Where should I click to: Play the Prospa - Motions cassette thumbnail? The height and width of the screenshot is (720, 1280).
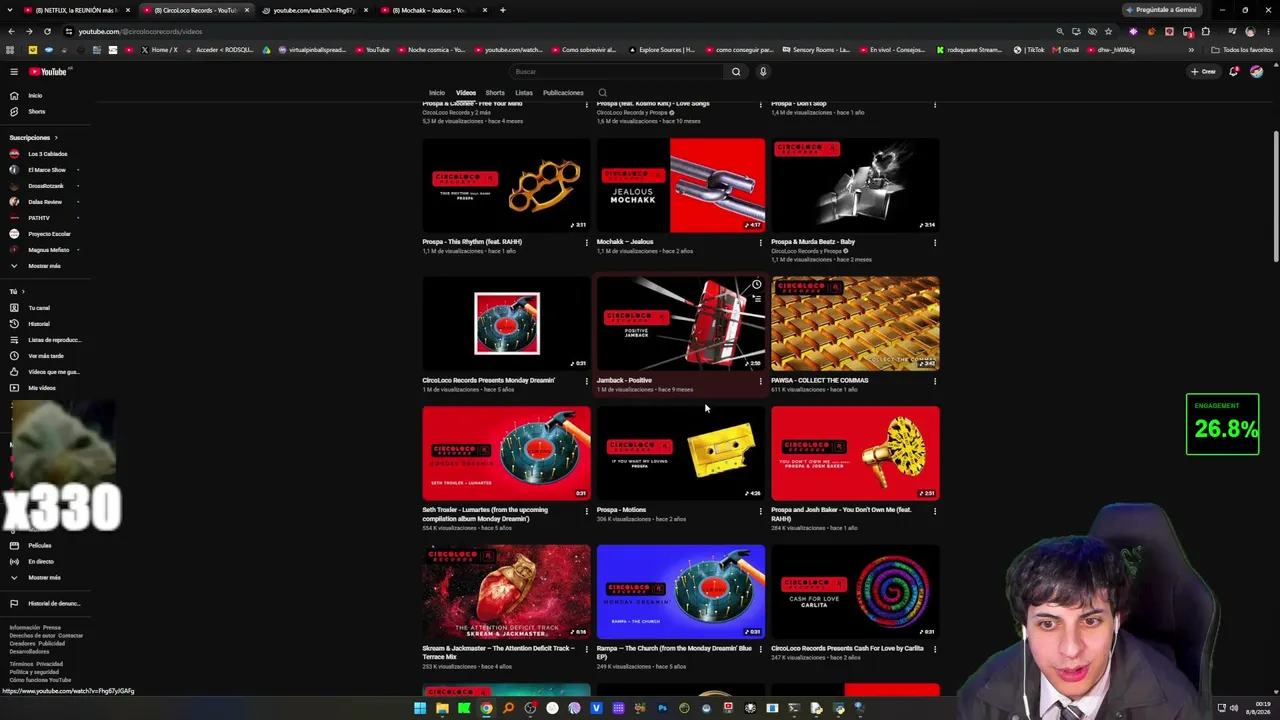(681, 452)
